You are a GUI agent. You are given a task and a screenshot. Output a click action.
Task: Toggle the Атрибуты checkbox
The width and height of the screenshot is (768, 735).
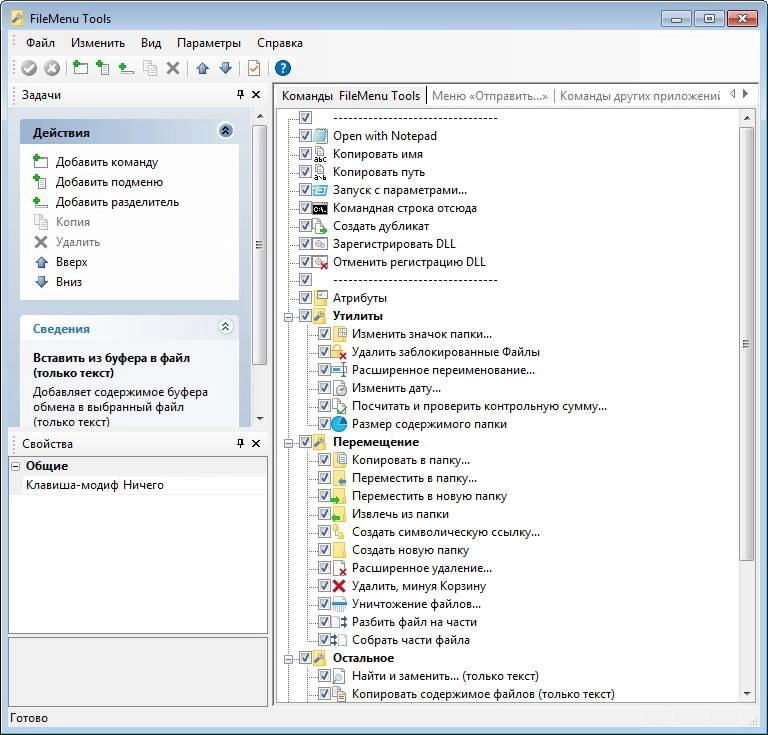coord(305,297)
